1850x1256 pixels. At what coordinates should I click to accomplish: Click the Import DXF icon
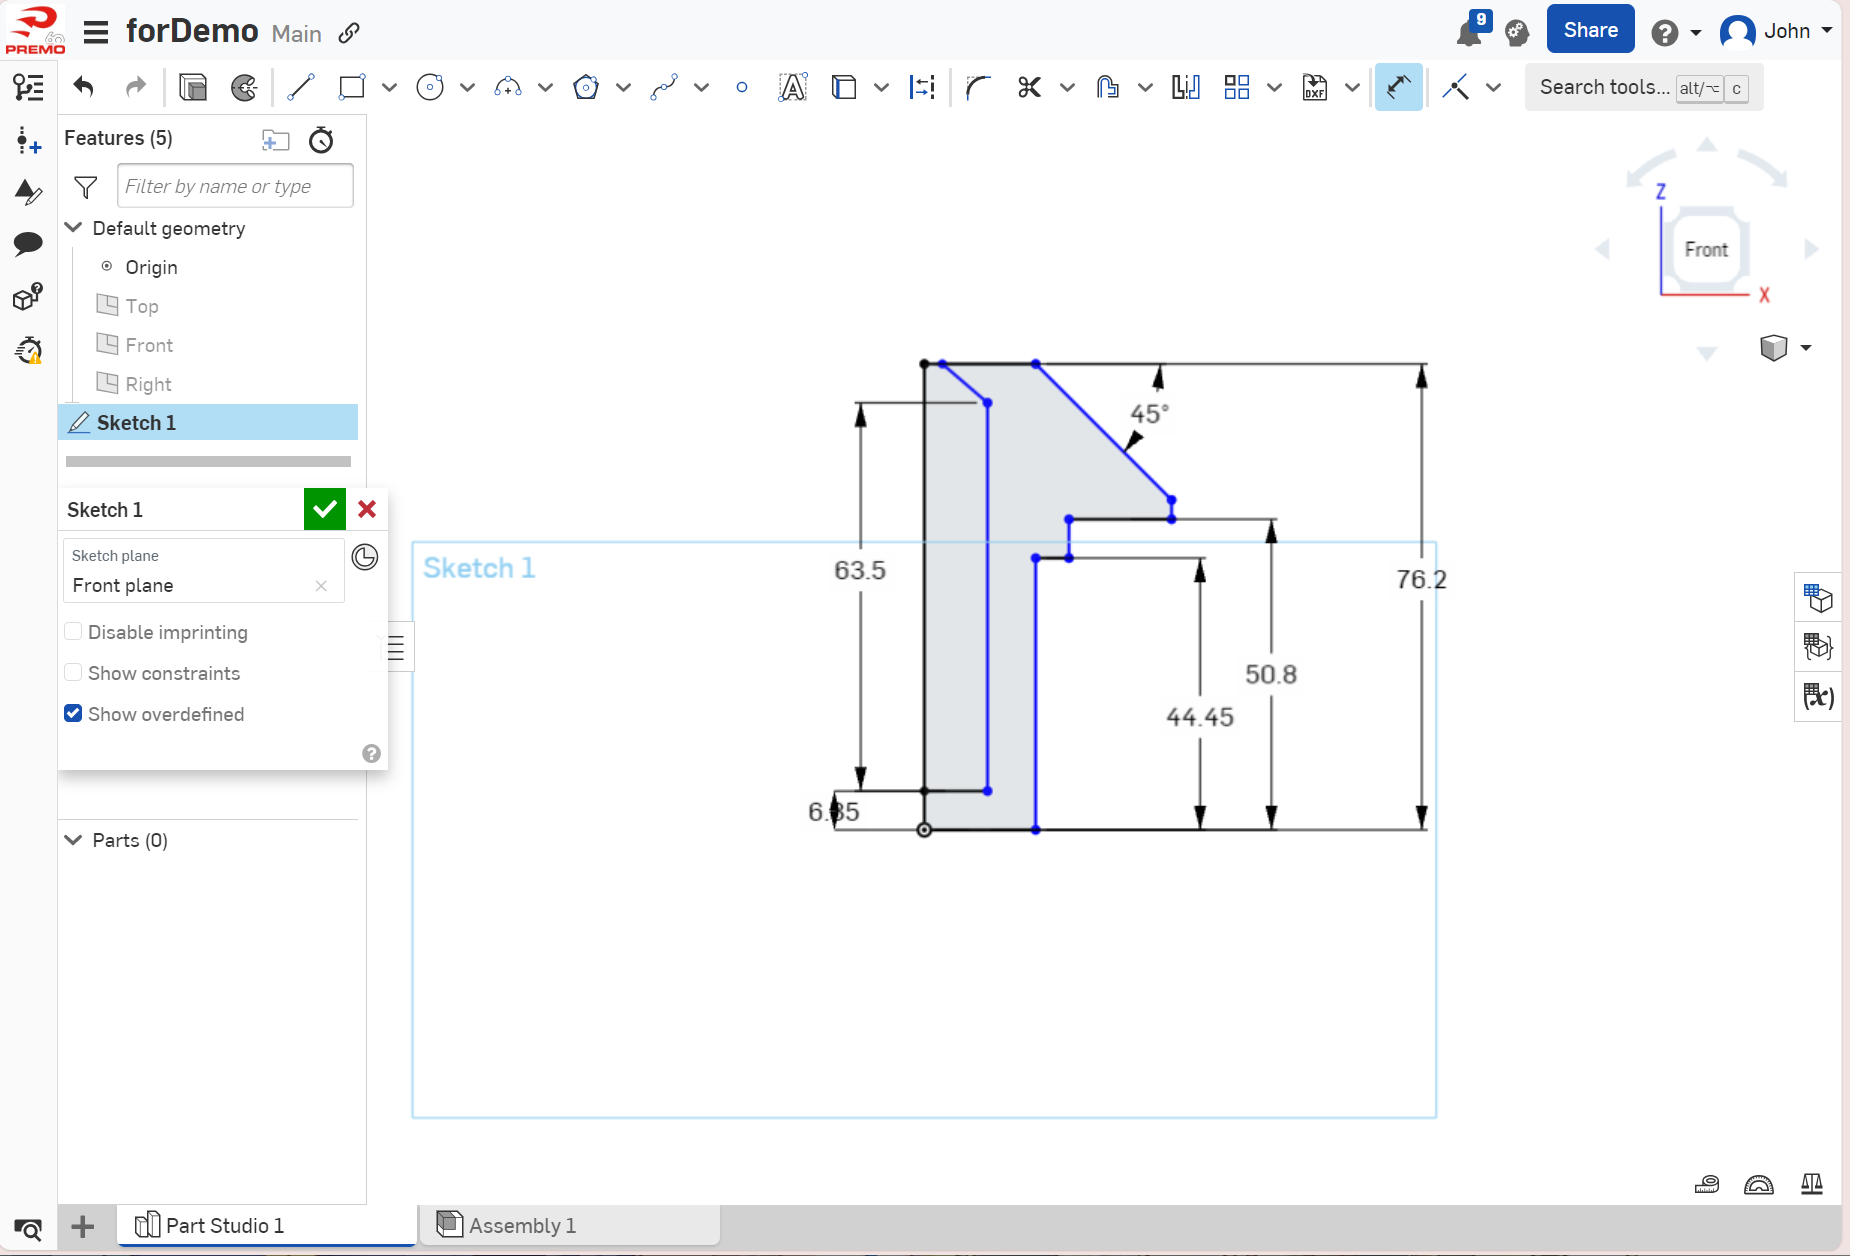tap(1314, 88)
